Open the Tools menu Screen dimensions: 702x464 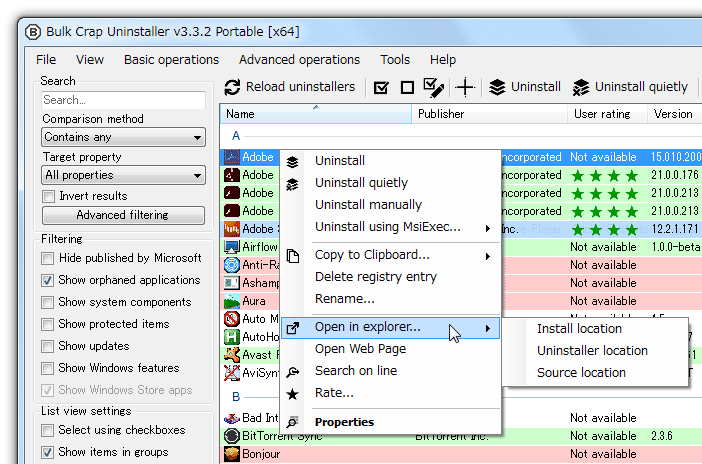395,60
